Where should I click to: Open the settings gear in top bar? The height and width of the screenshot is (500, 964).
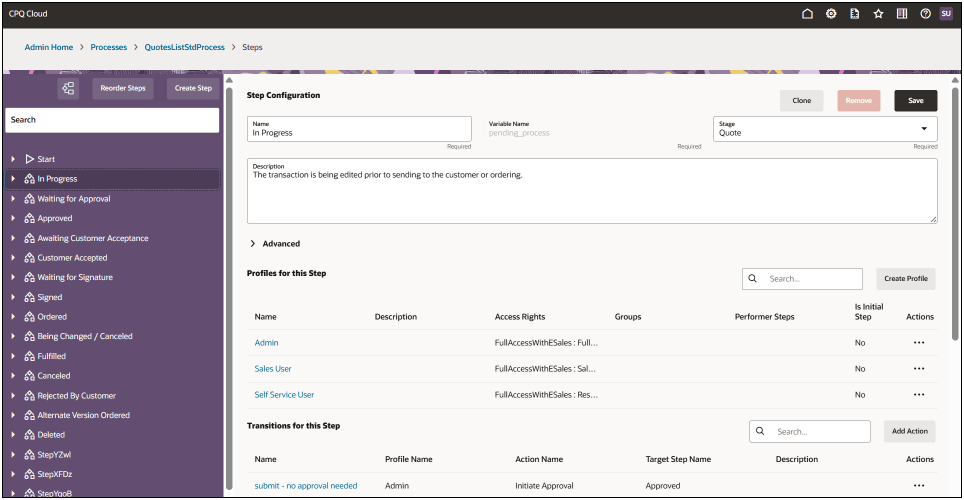coord(831,14)
